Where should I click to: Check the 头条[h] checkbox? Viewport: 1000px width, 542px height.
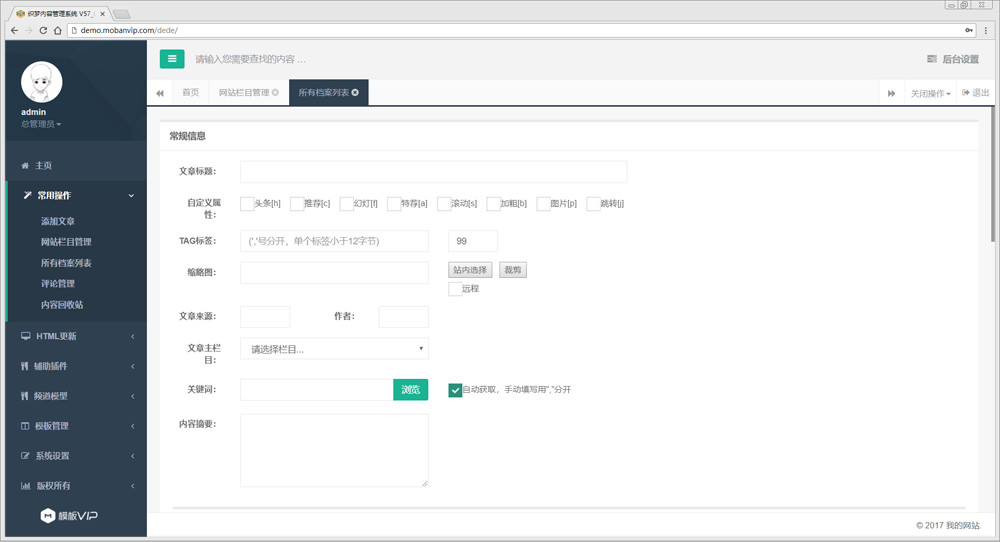coord(247,203)
